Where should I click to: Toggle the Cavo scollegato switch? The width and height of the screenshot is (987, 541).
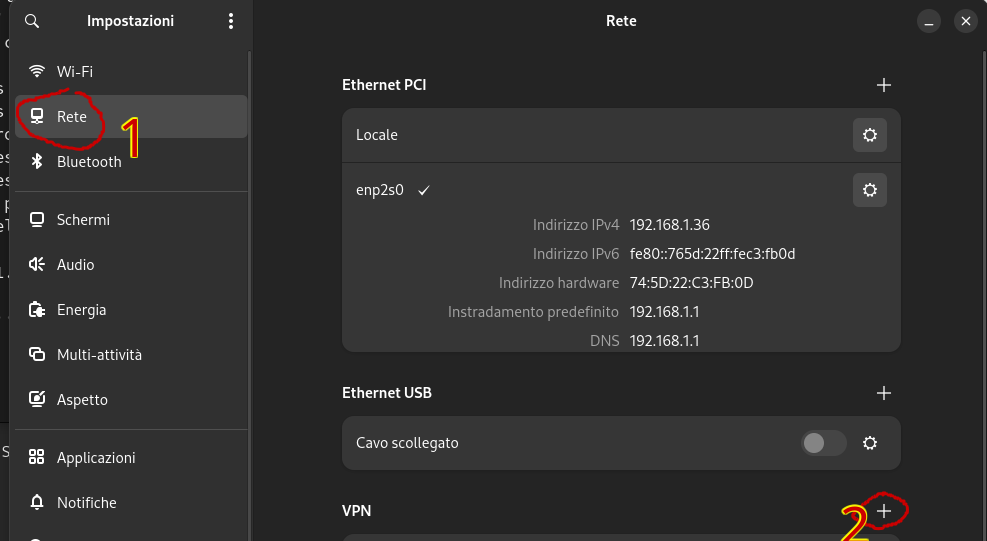[x=824, y=443]
